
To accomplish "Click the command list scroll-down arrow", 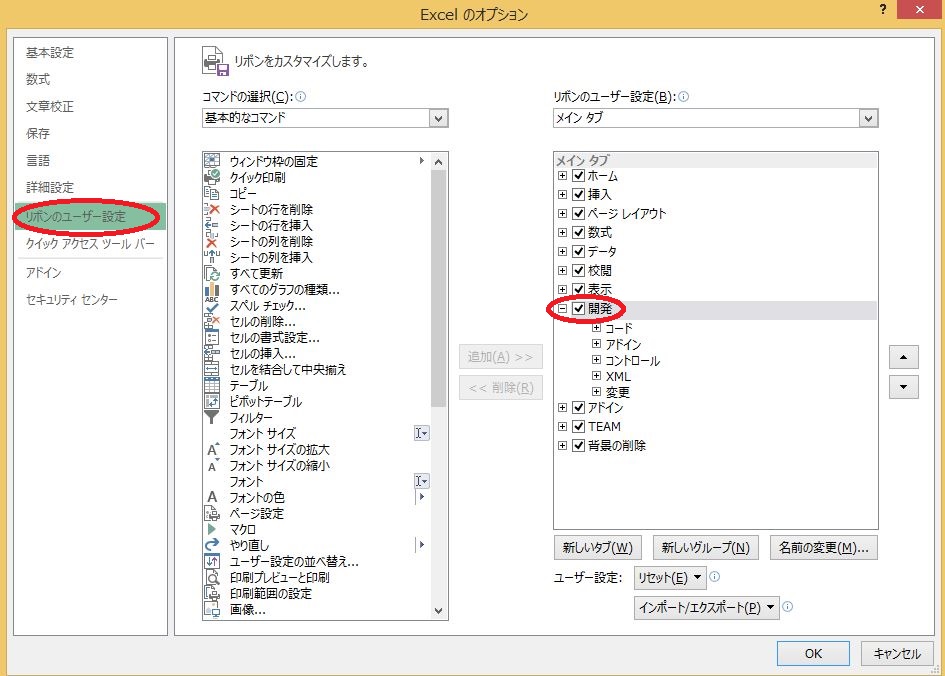I will [438, 610].
